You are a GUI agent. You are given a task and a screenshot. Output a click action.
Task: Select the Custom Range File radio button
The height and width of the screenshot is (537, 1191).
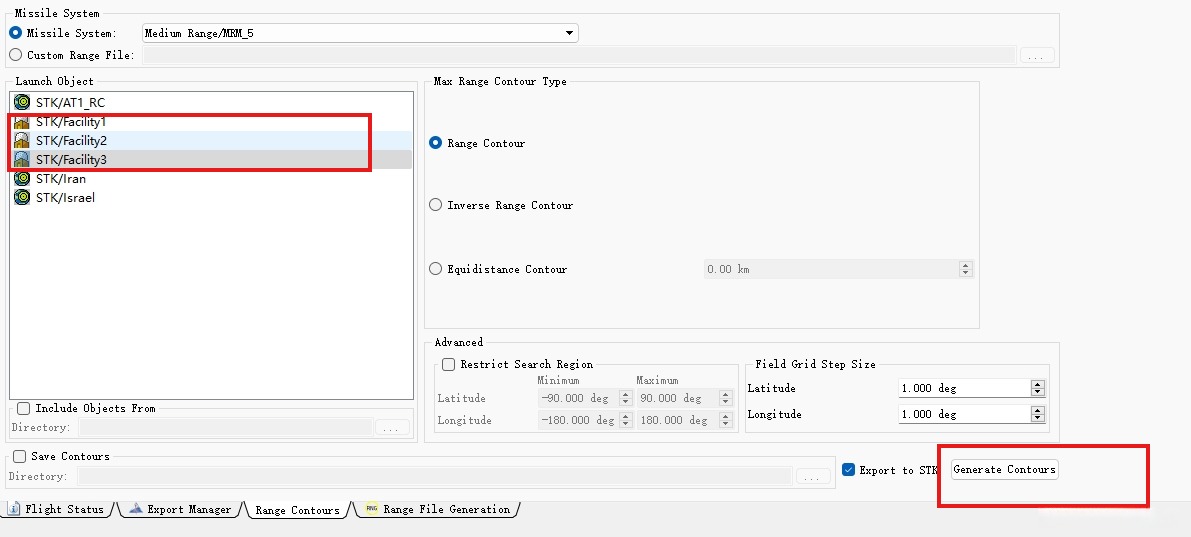(x=15, y=55)
